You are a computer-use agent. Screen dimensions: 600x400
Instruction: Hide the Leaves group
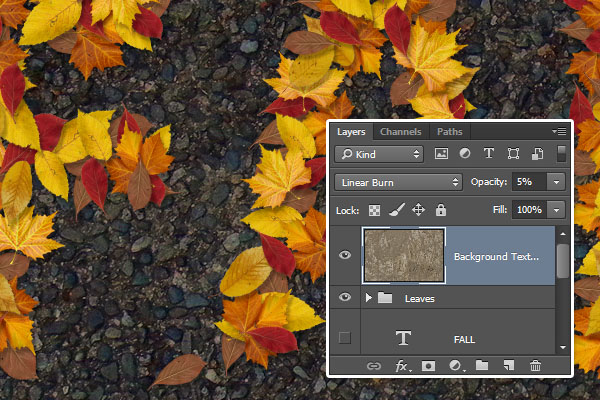tap(345, 298)
